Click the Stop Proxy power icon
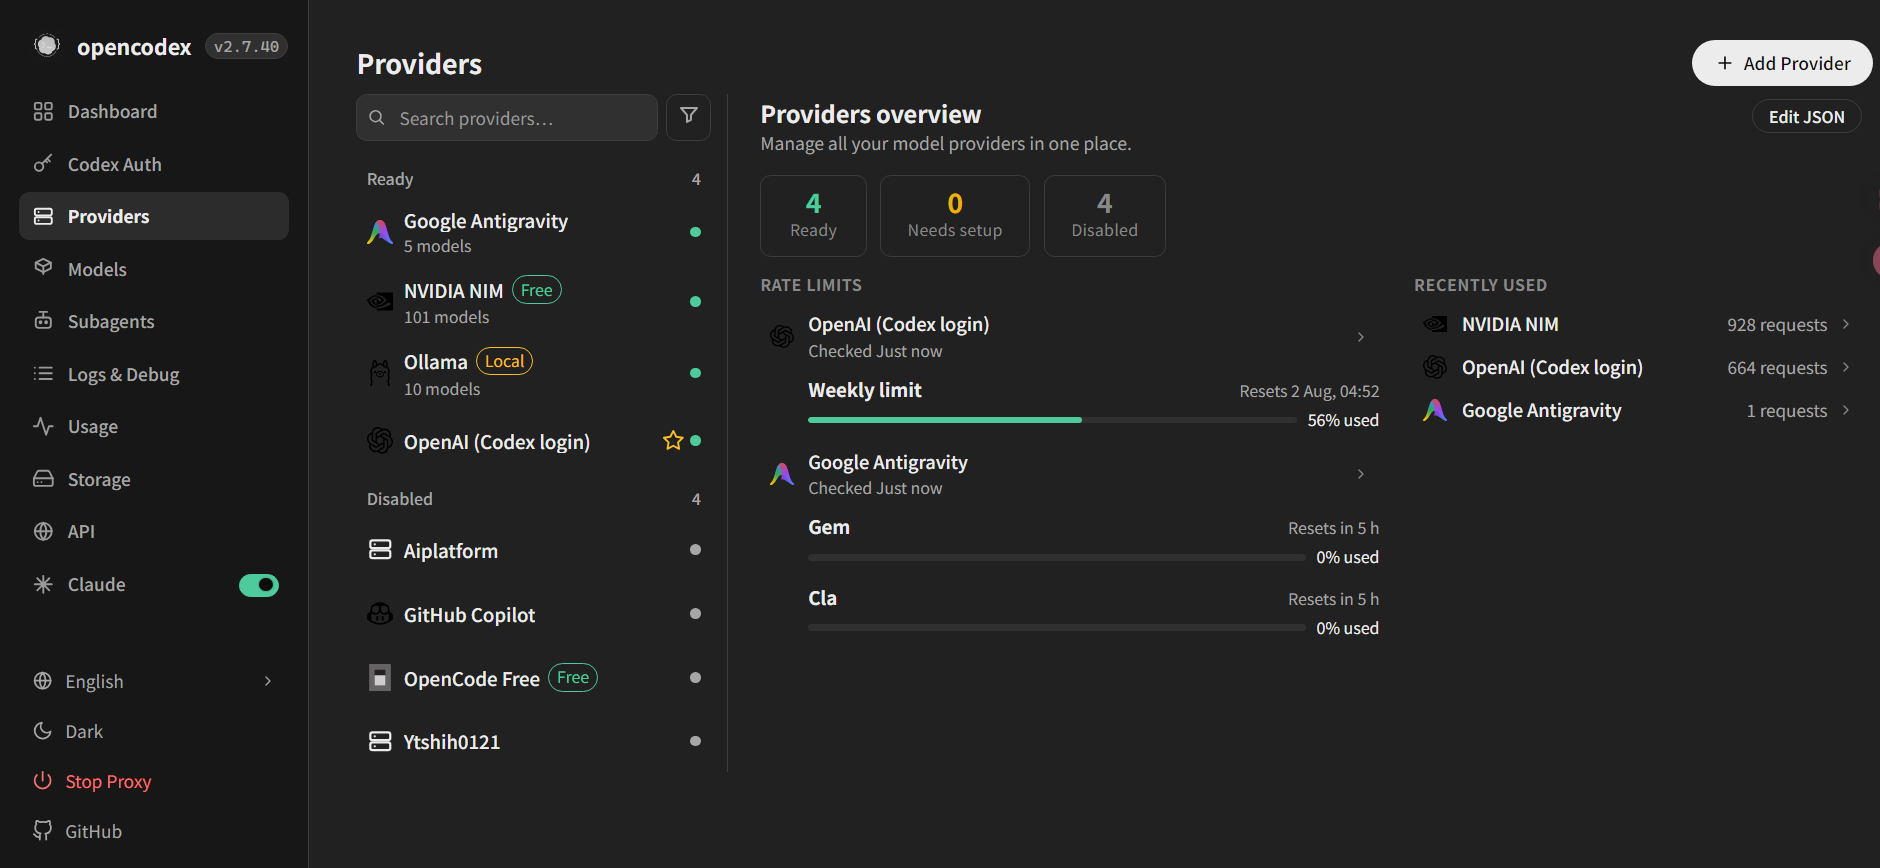 click(42, 780)
